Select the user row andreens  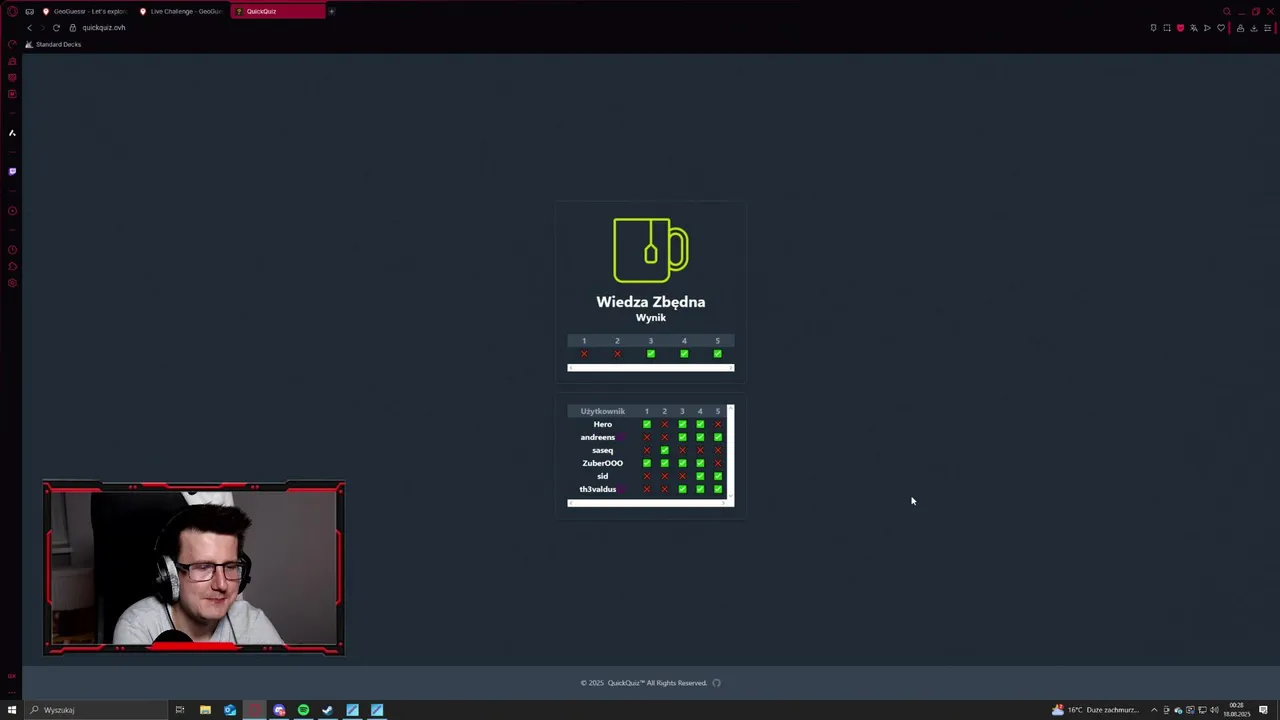point(647,437)
